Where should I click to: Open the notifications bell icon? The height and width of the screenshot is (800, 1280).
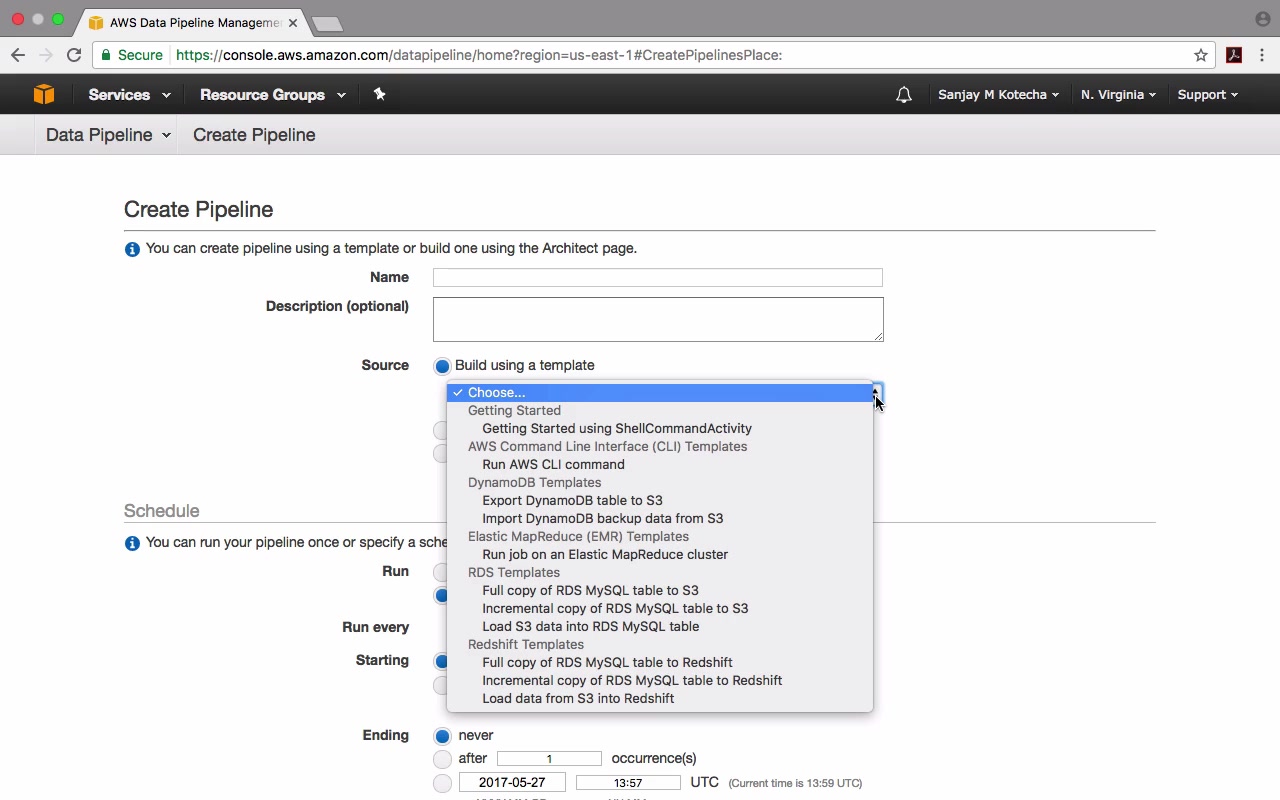(904, 95)
